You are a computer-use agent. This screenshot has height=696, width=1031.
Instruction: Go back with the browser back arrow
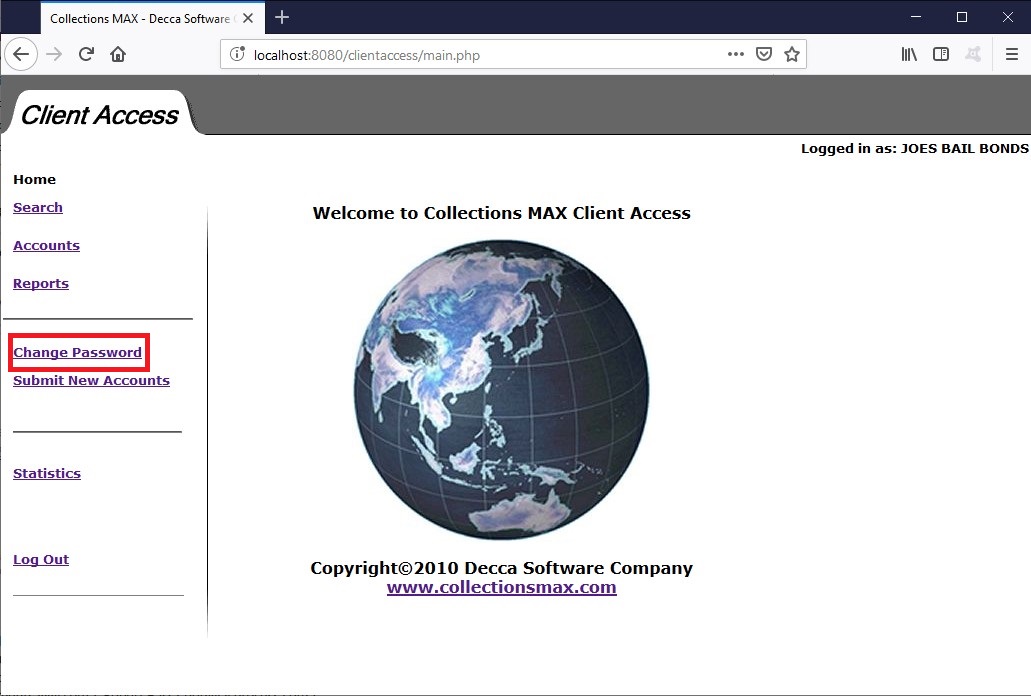(x=21, y=54)
